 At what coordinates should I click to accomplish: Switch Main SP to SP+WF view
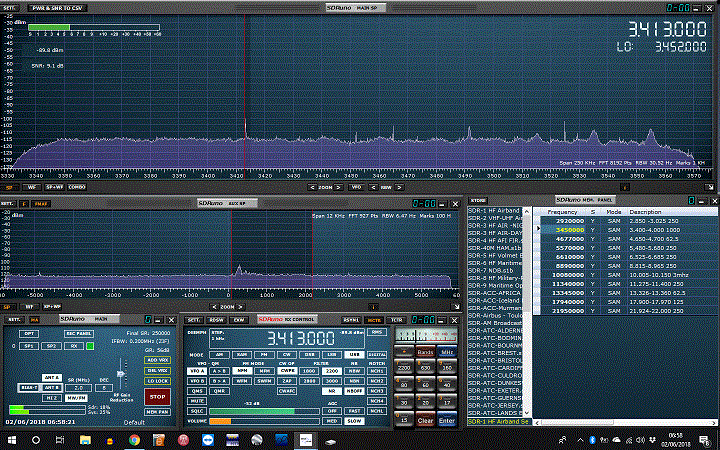(x=54, y=187)
